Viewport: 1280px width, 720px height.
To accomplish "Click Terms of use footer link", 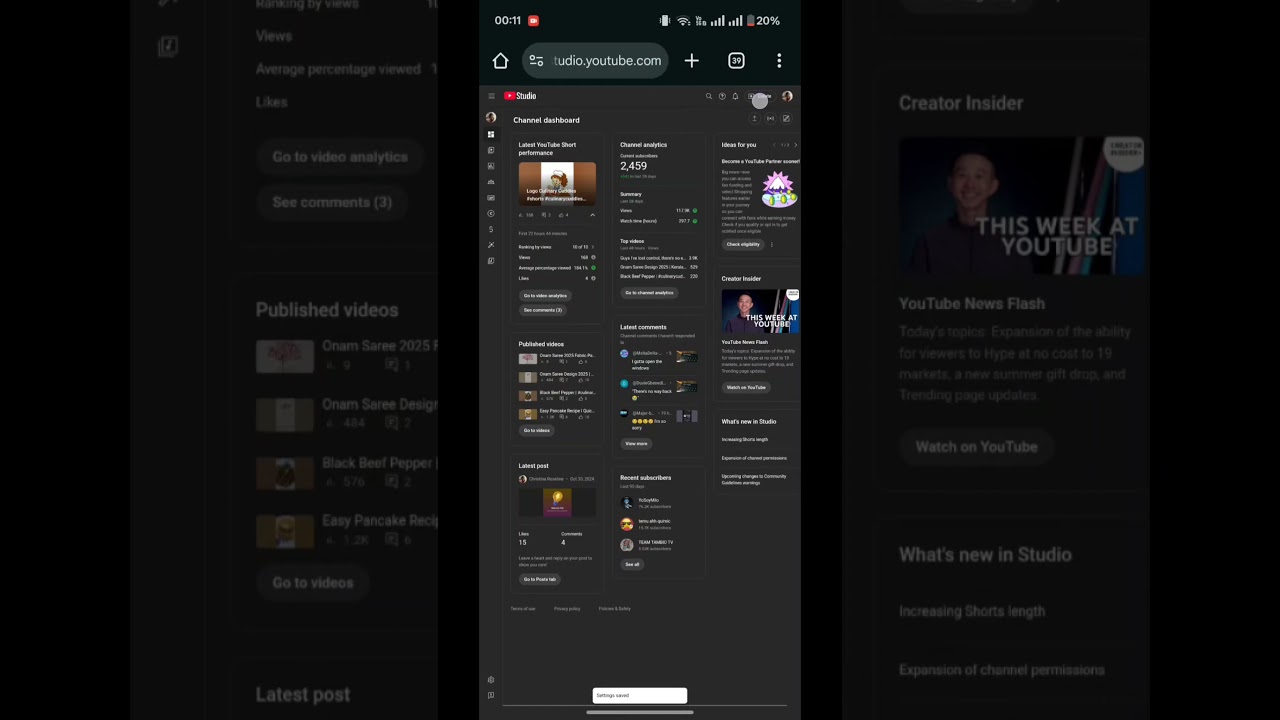I will (523, 608).
